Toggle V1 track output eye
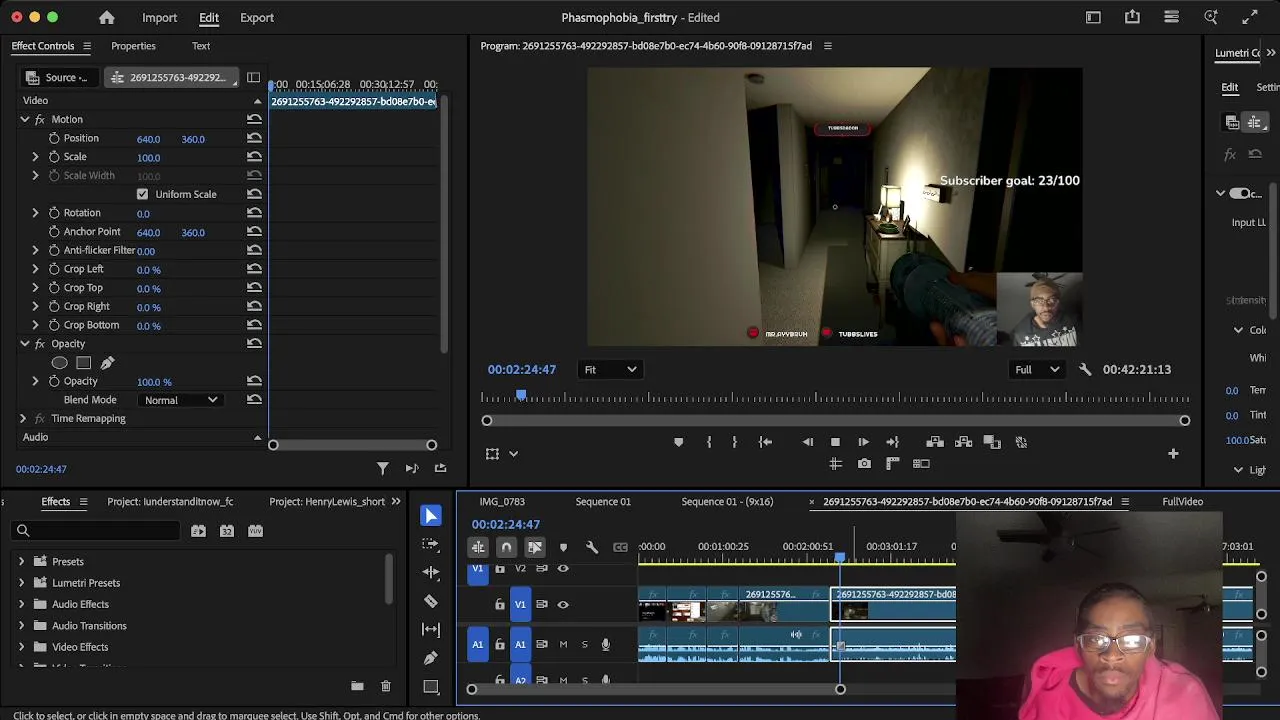 click(563, 604)
